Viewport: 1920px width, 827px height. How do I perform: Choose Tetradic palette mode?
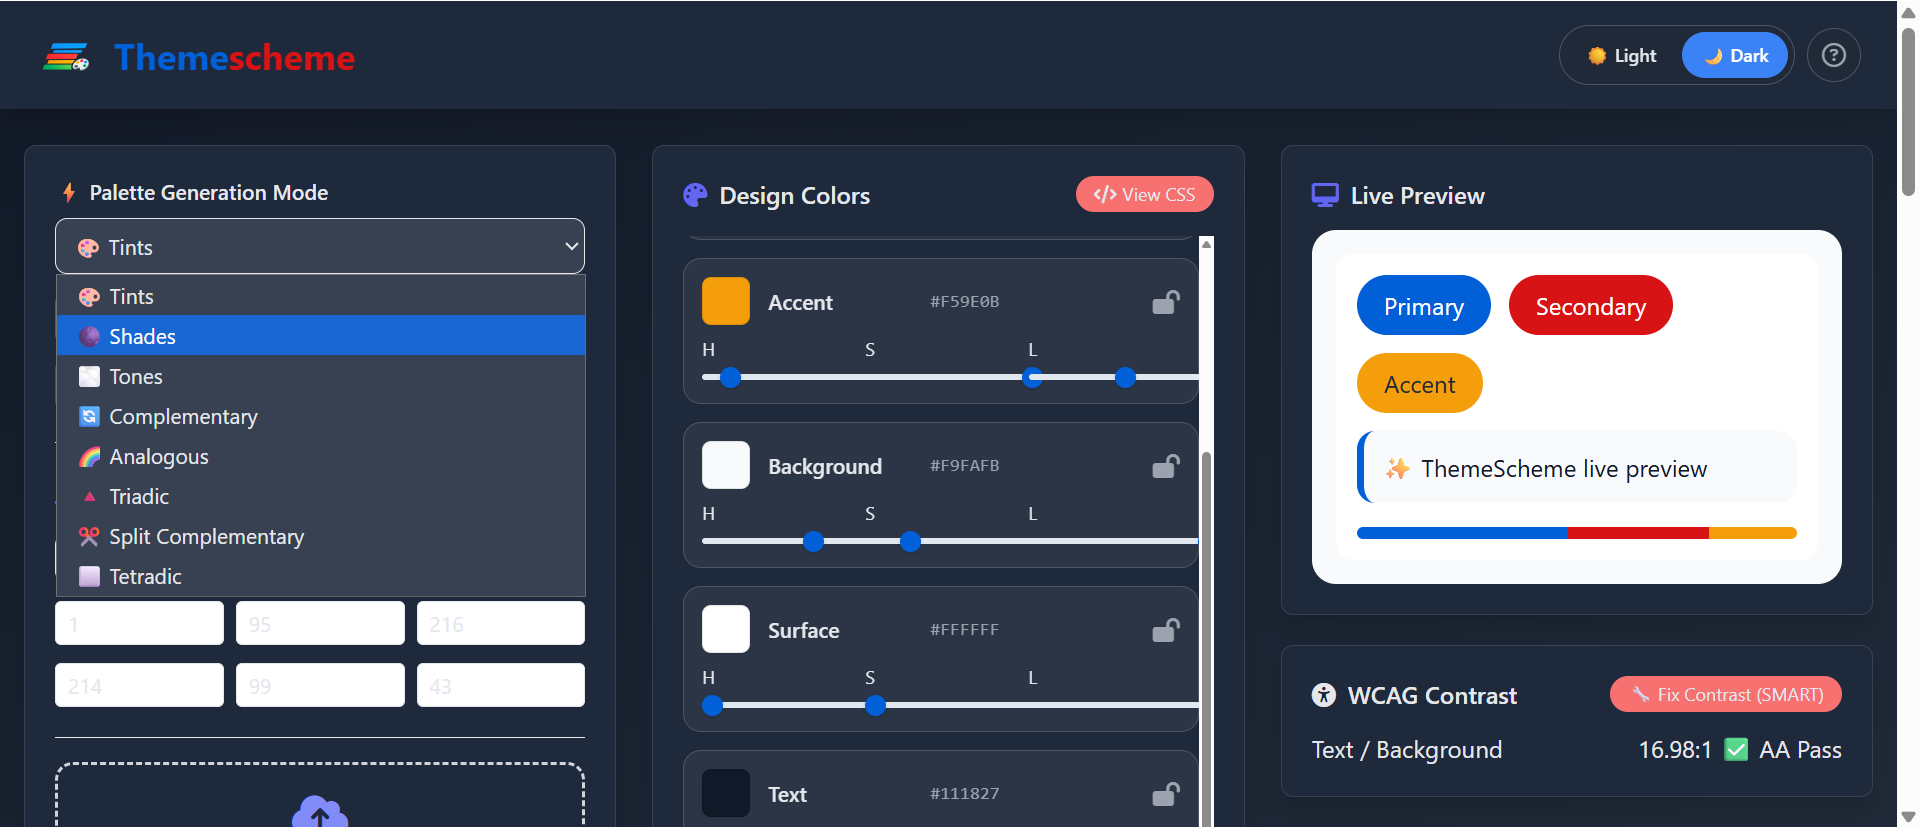[320, 576]
